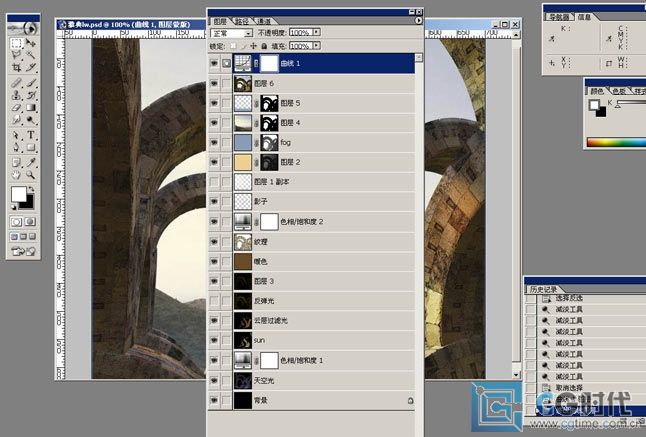Switch to the 导航器 navigator tab

pos(559,17)
